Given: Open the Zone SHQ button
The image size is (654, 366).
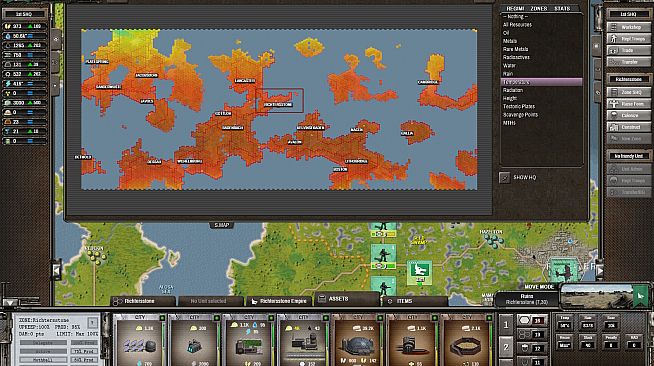Looking at the screenshot, I should point(629,92).
